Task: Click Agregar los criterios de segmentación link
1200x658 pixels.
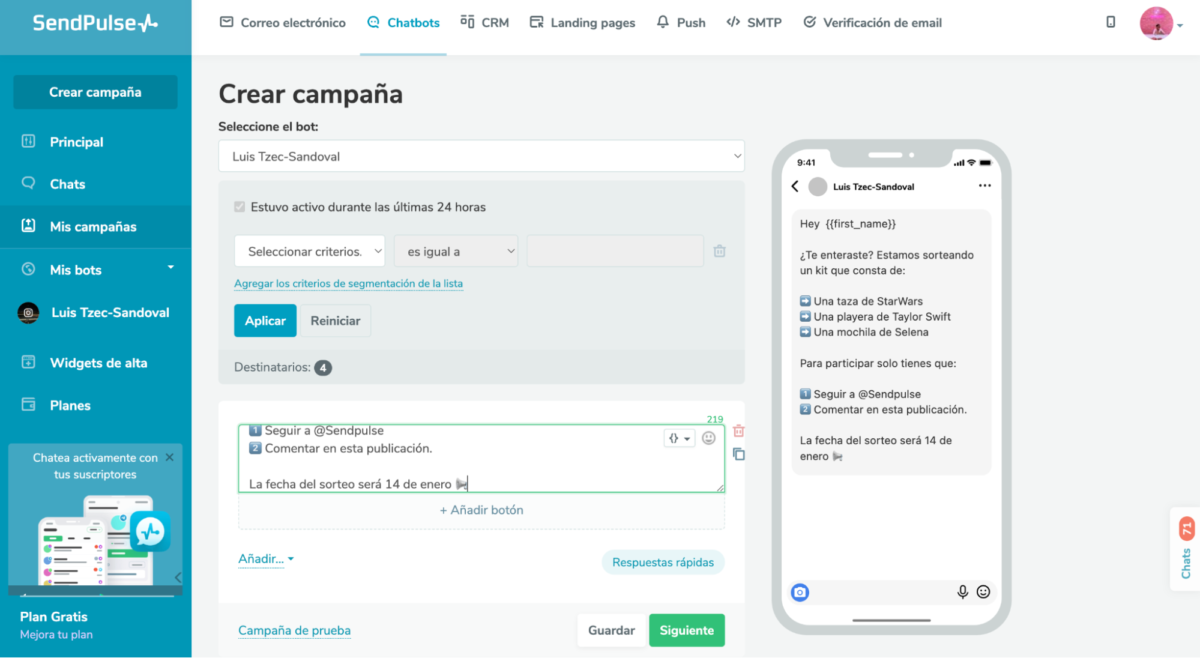Action: (348, 284)
